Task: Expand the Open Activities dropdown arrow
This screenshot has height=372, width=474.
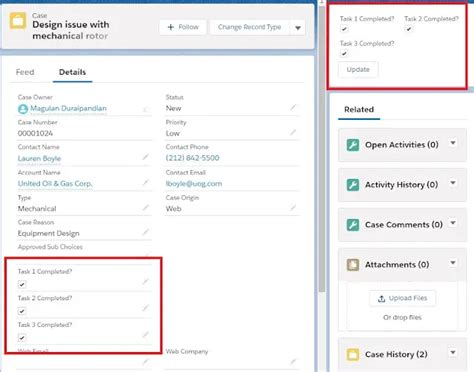Action: tap(453, 143)
